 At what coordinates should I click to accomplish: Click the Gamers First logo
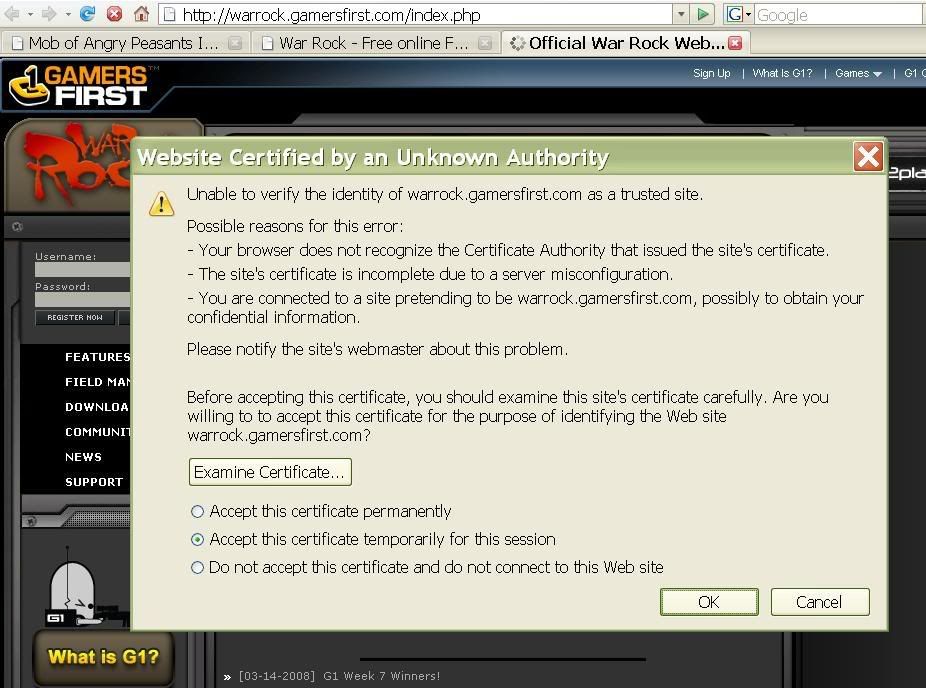80,86
